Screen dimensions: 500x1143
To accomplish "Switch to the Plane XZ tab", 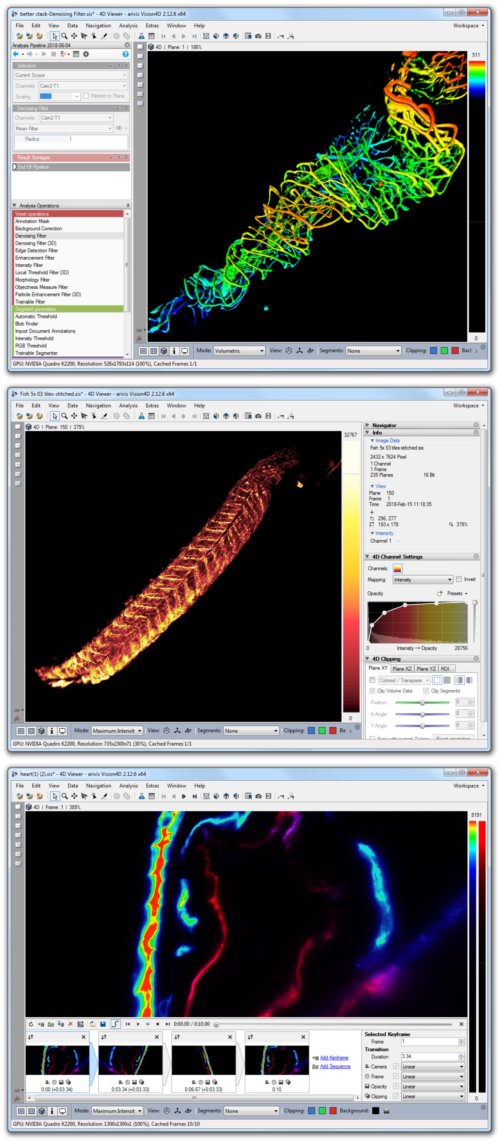I will point(402,668).
